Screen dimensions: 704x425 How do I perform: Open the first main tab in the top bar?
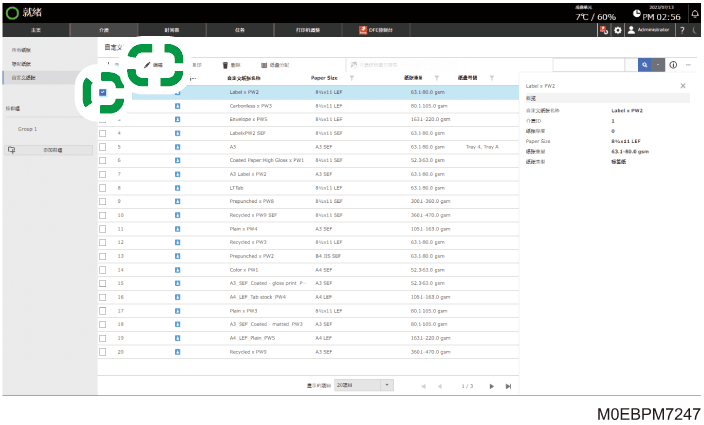[x=36, y=30]
